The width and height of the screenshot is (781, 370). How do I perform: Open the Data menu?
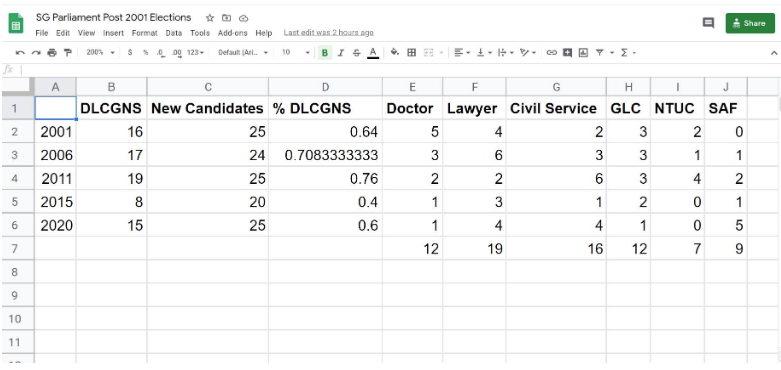[174, 33]
